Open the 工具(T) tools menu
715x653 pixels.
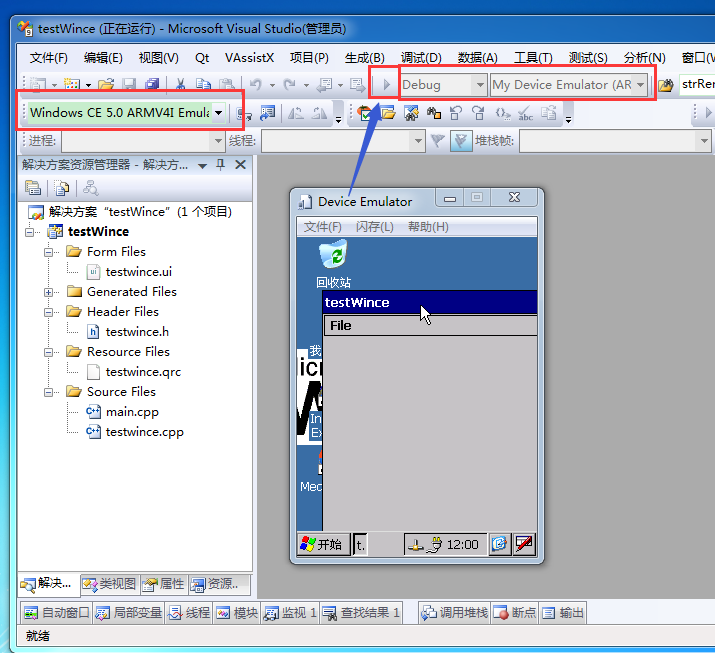tap(533, 58)
